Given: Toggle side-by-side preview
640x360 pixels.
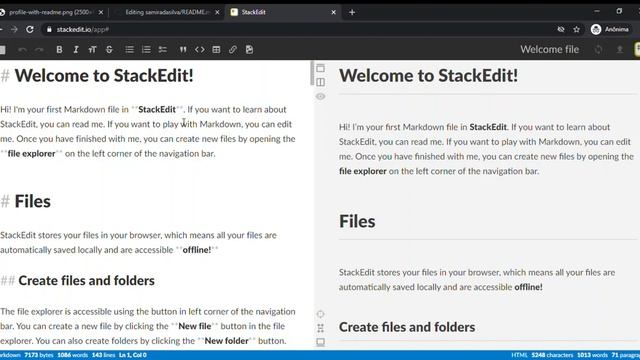Looking at the screenshot, I should click(320, 82).
